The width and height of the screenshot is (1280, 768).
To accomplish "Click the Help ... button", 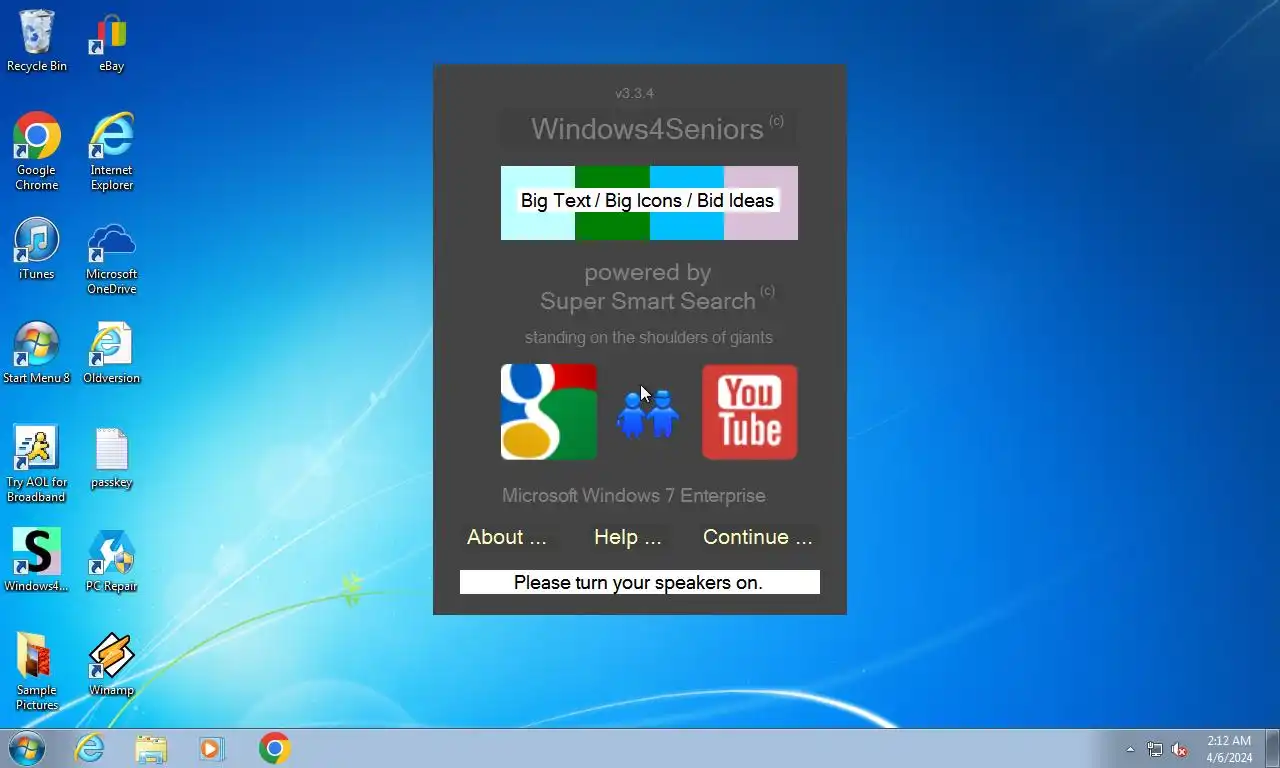I will point(628,537).
